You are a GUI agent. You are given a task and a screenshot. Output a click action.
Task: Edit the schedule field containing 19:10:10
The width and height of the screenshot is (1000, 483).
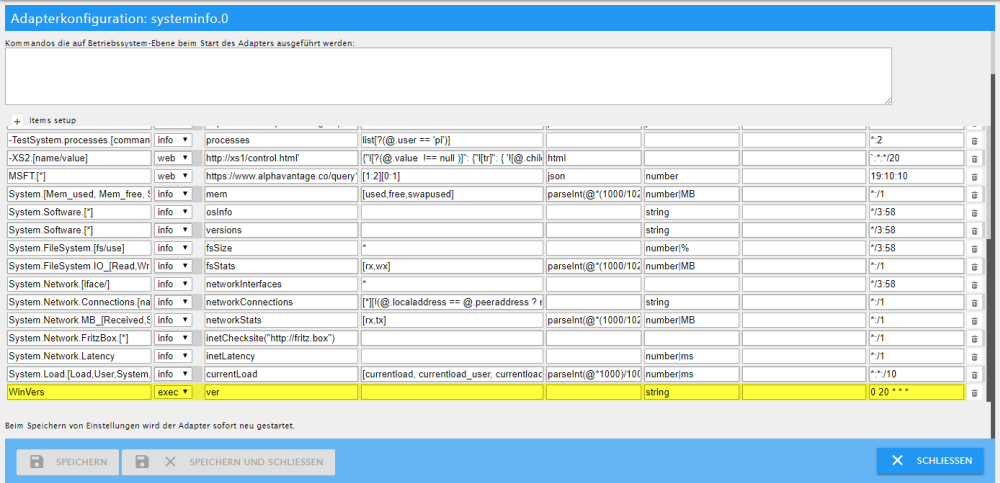click(x=915, y=176)
